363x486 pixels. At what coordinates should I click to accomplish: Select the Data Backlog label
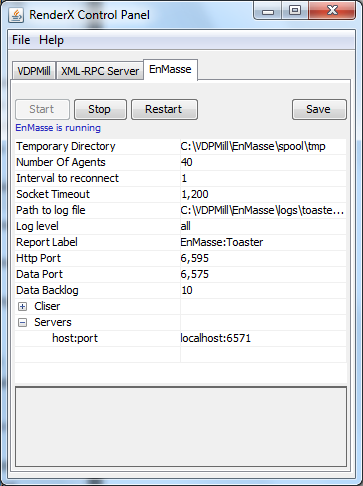[x=47, y=290]
